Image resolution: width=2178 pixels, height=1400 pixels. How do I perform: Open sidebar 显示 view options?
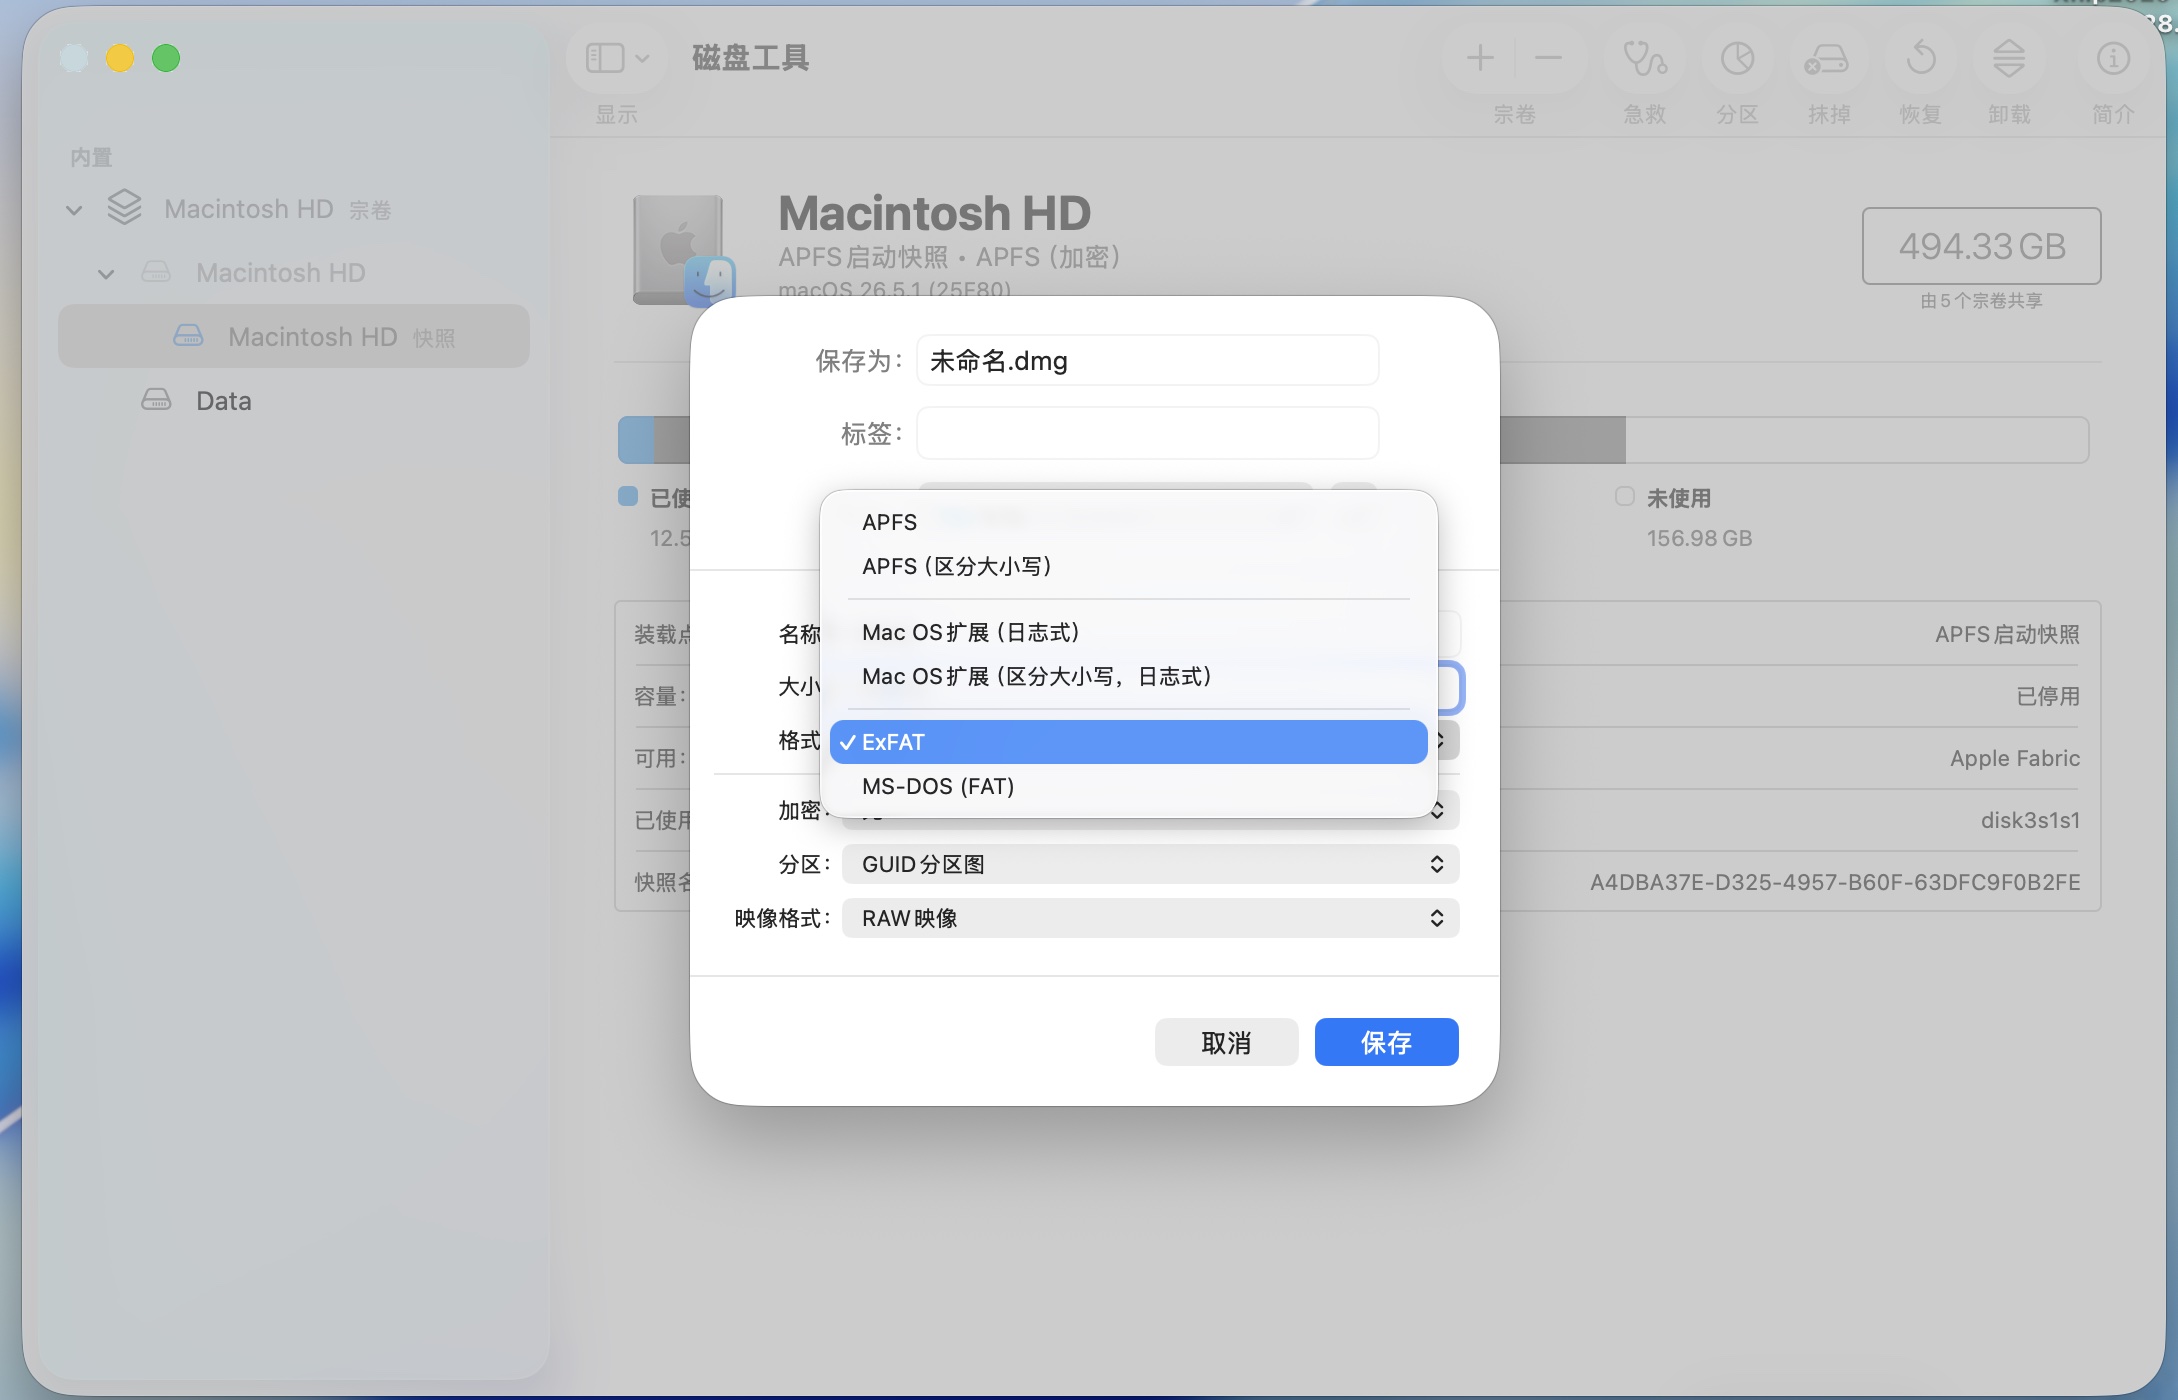coord(617,58)
